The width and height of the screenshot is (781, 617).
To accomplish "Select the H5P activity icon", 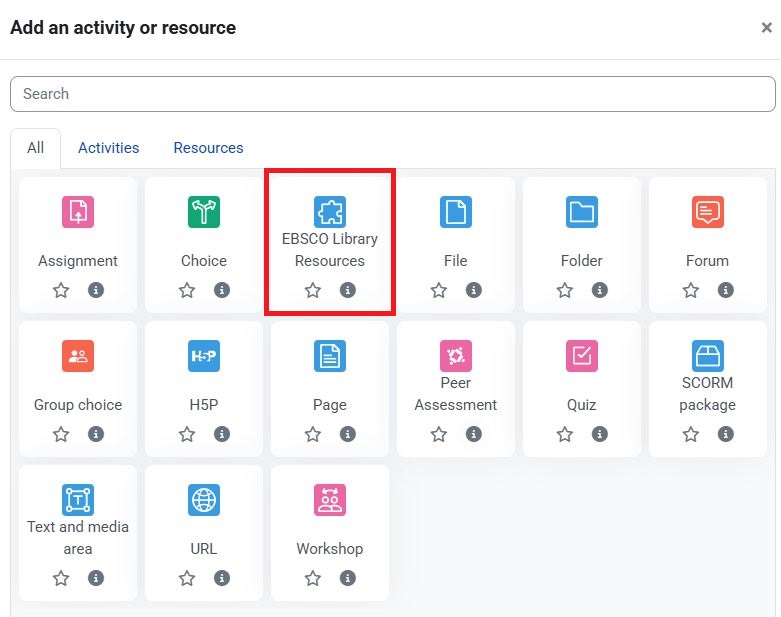I will [204, 356].
